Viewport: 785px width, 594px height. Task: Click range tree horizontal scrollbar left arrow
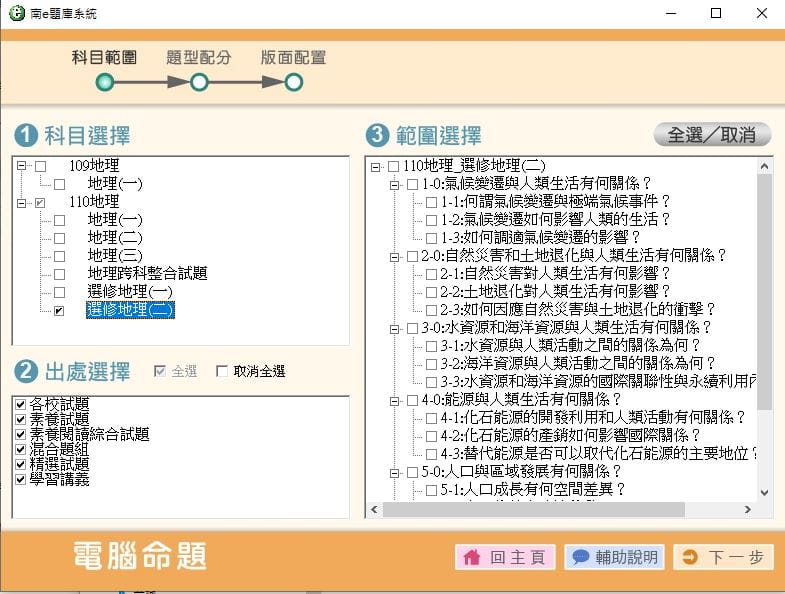[374, 510]
